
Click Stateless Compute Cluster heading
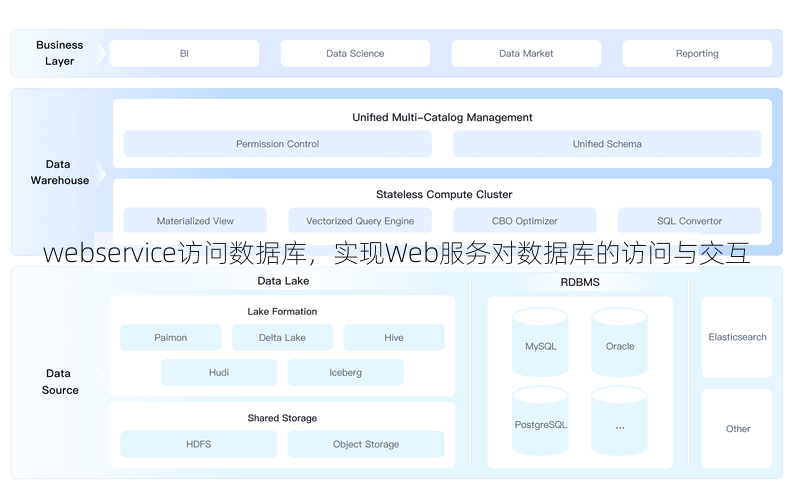[x=444, y=194]
